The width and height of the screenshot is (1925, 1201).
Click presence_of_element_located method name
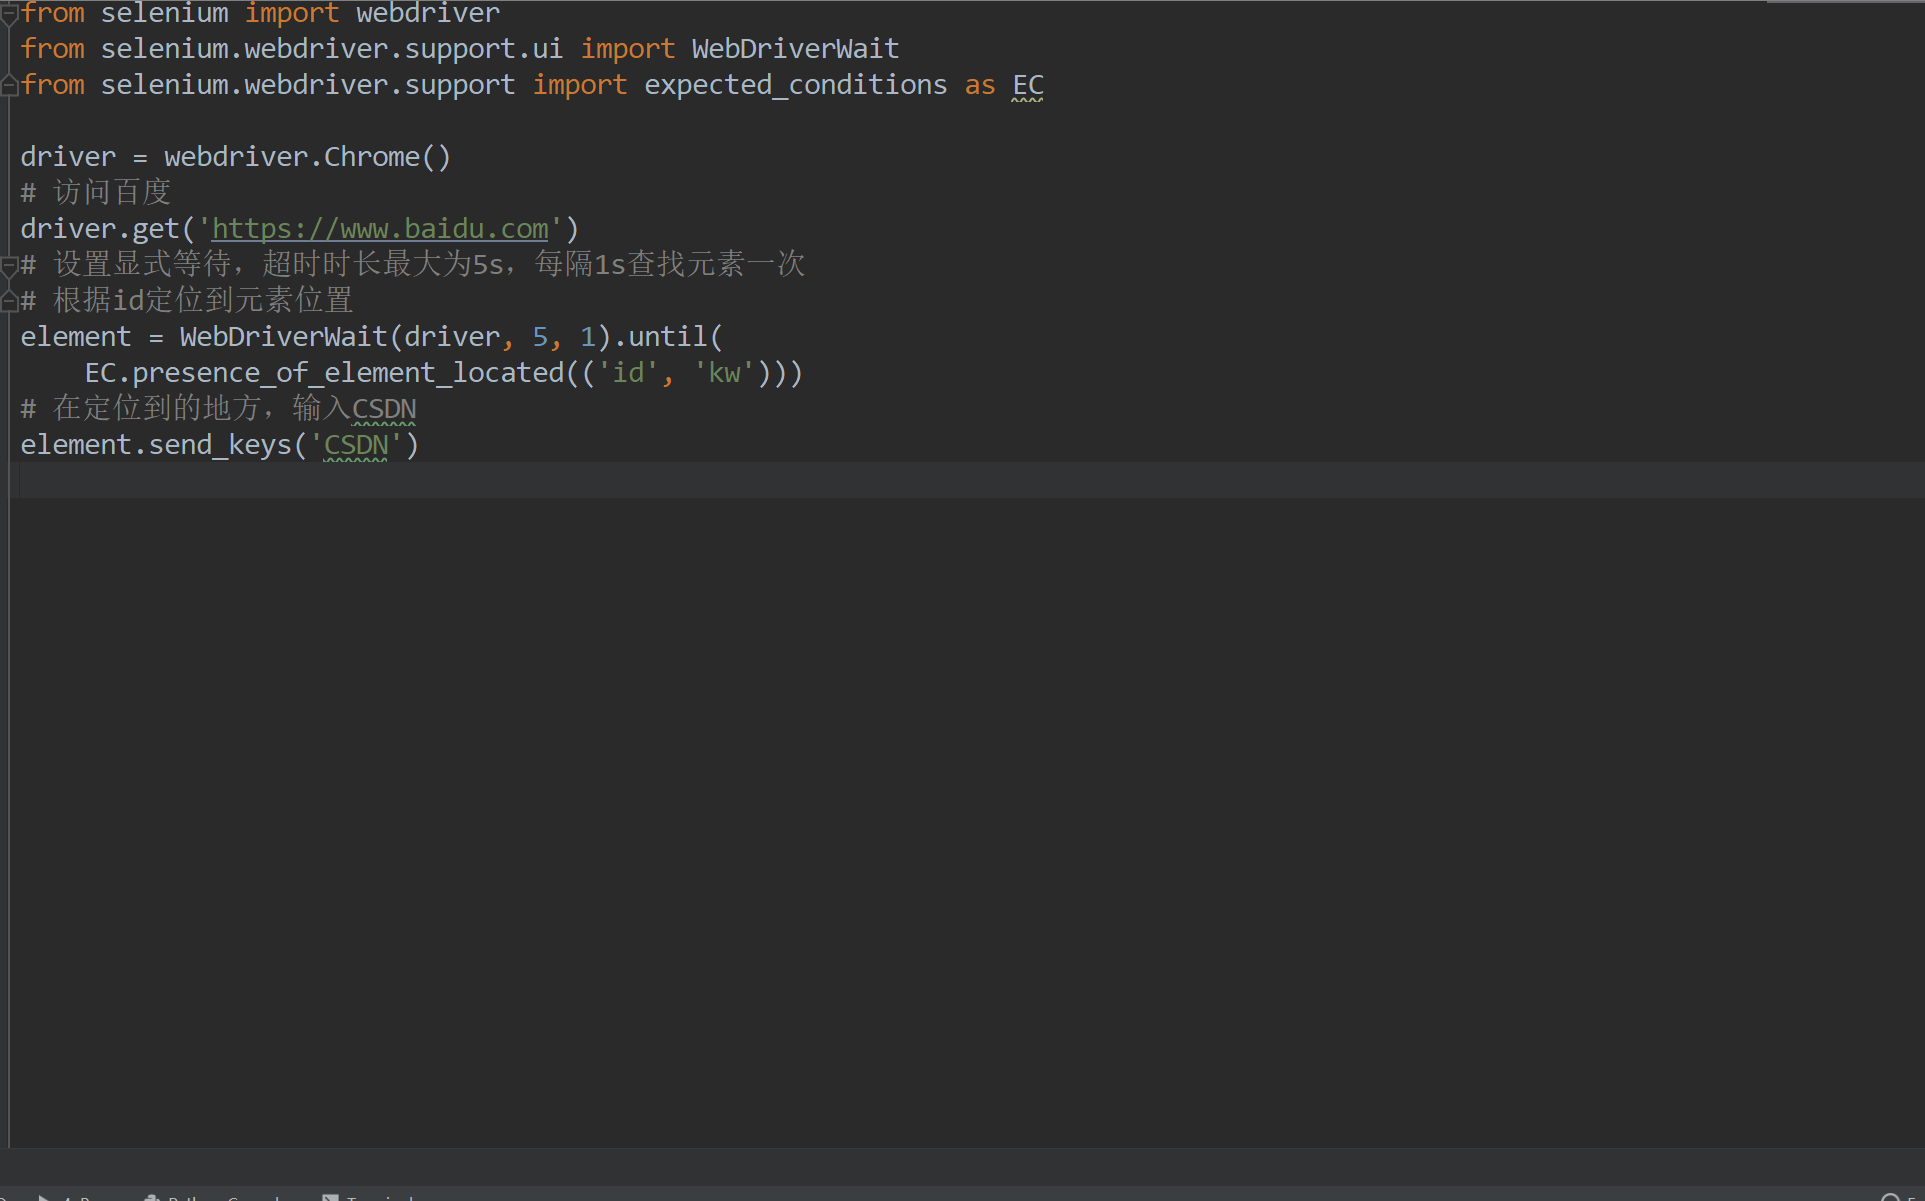click(348, 373)
